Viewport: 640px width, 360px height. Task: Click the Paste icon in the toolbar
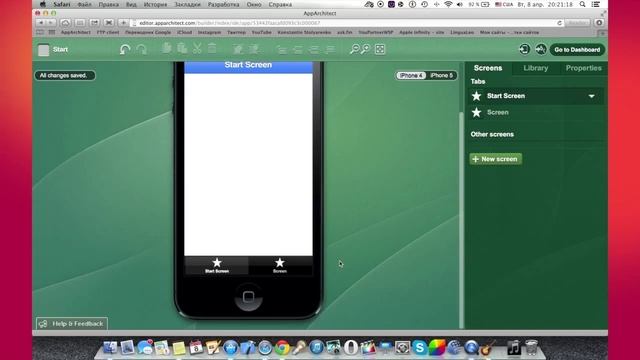pos(182,48)
